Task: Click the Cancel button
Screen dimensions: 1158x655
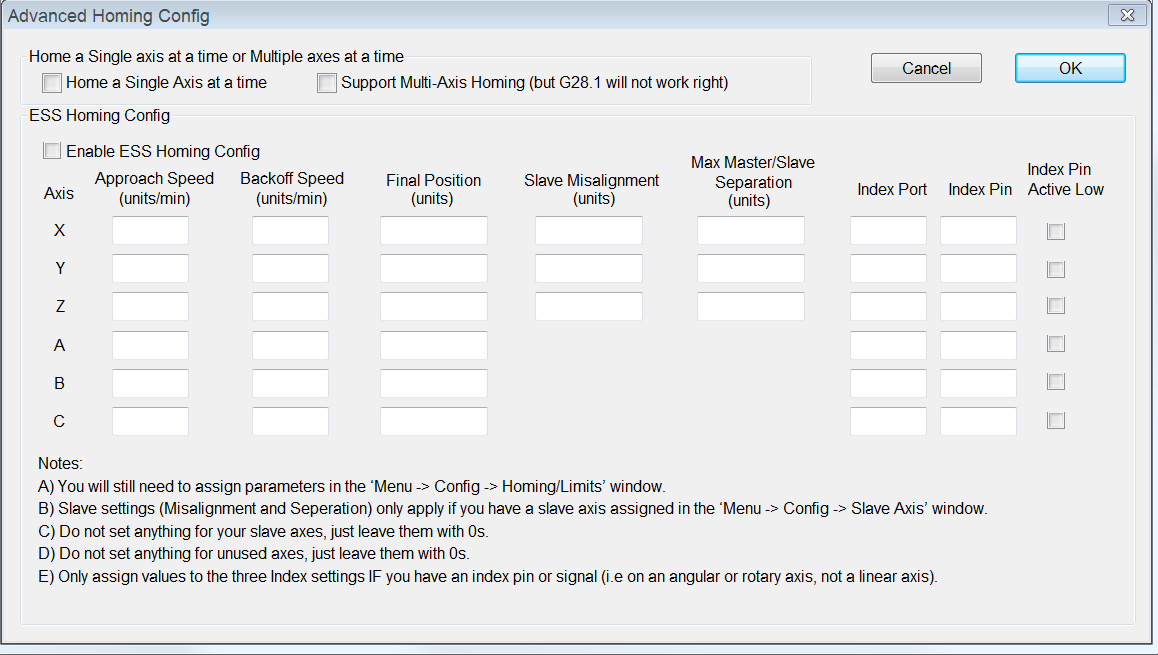Action: [926, 68]
